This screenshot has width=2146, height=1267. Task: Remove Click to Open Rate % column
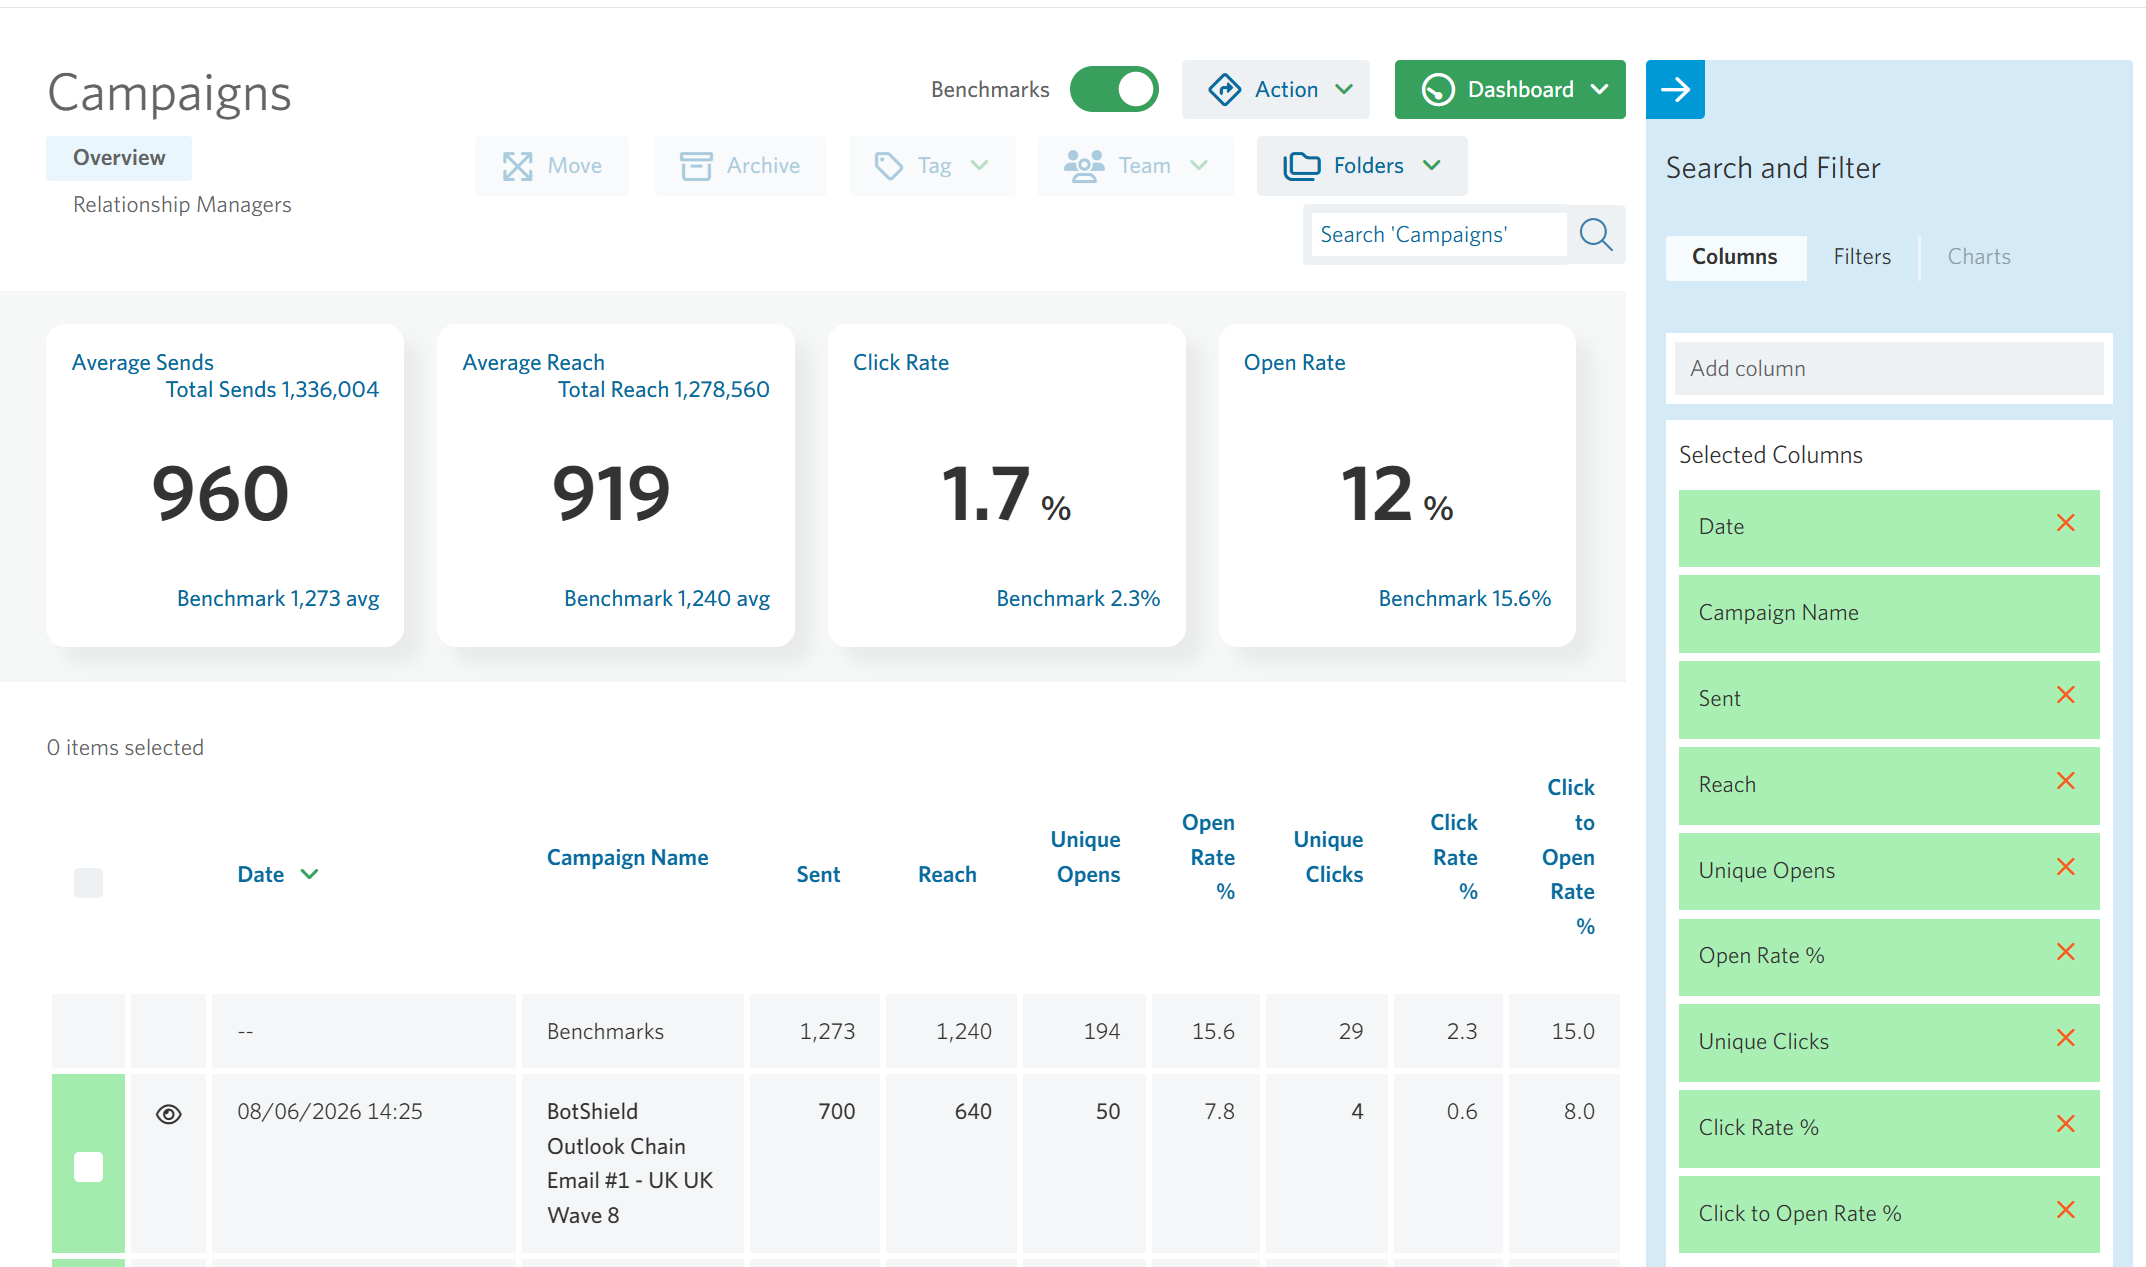(2066, 1210)
